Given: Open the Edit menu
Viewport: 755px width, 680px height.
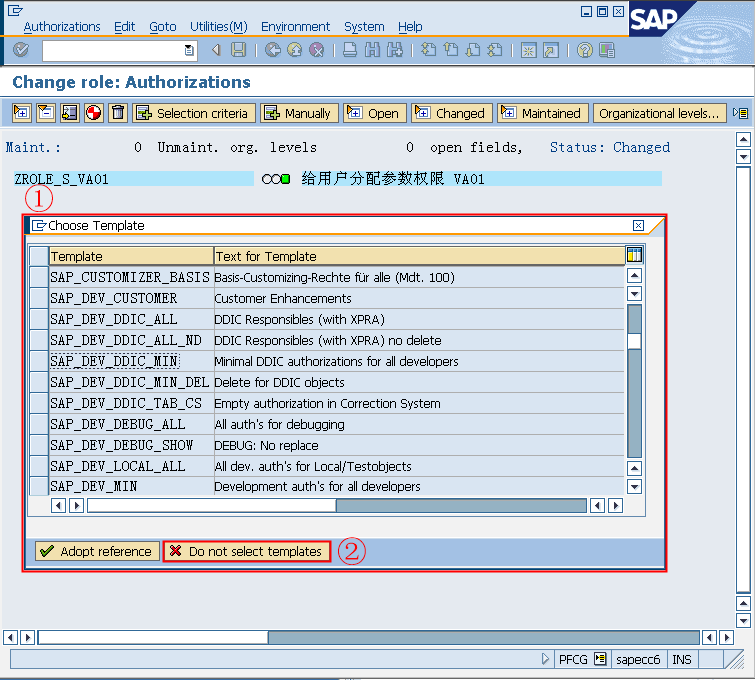Looking at the screenshot, I should pos(124,26).
